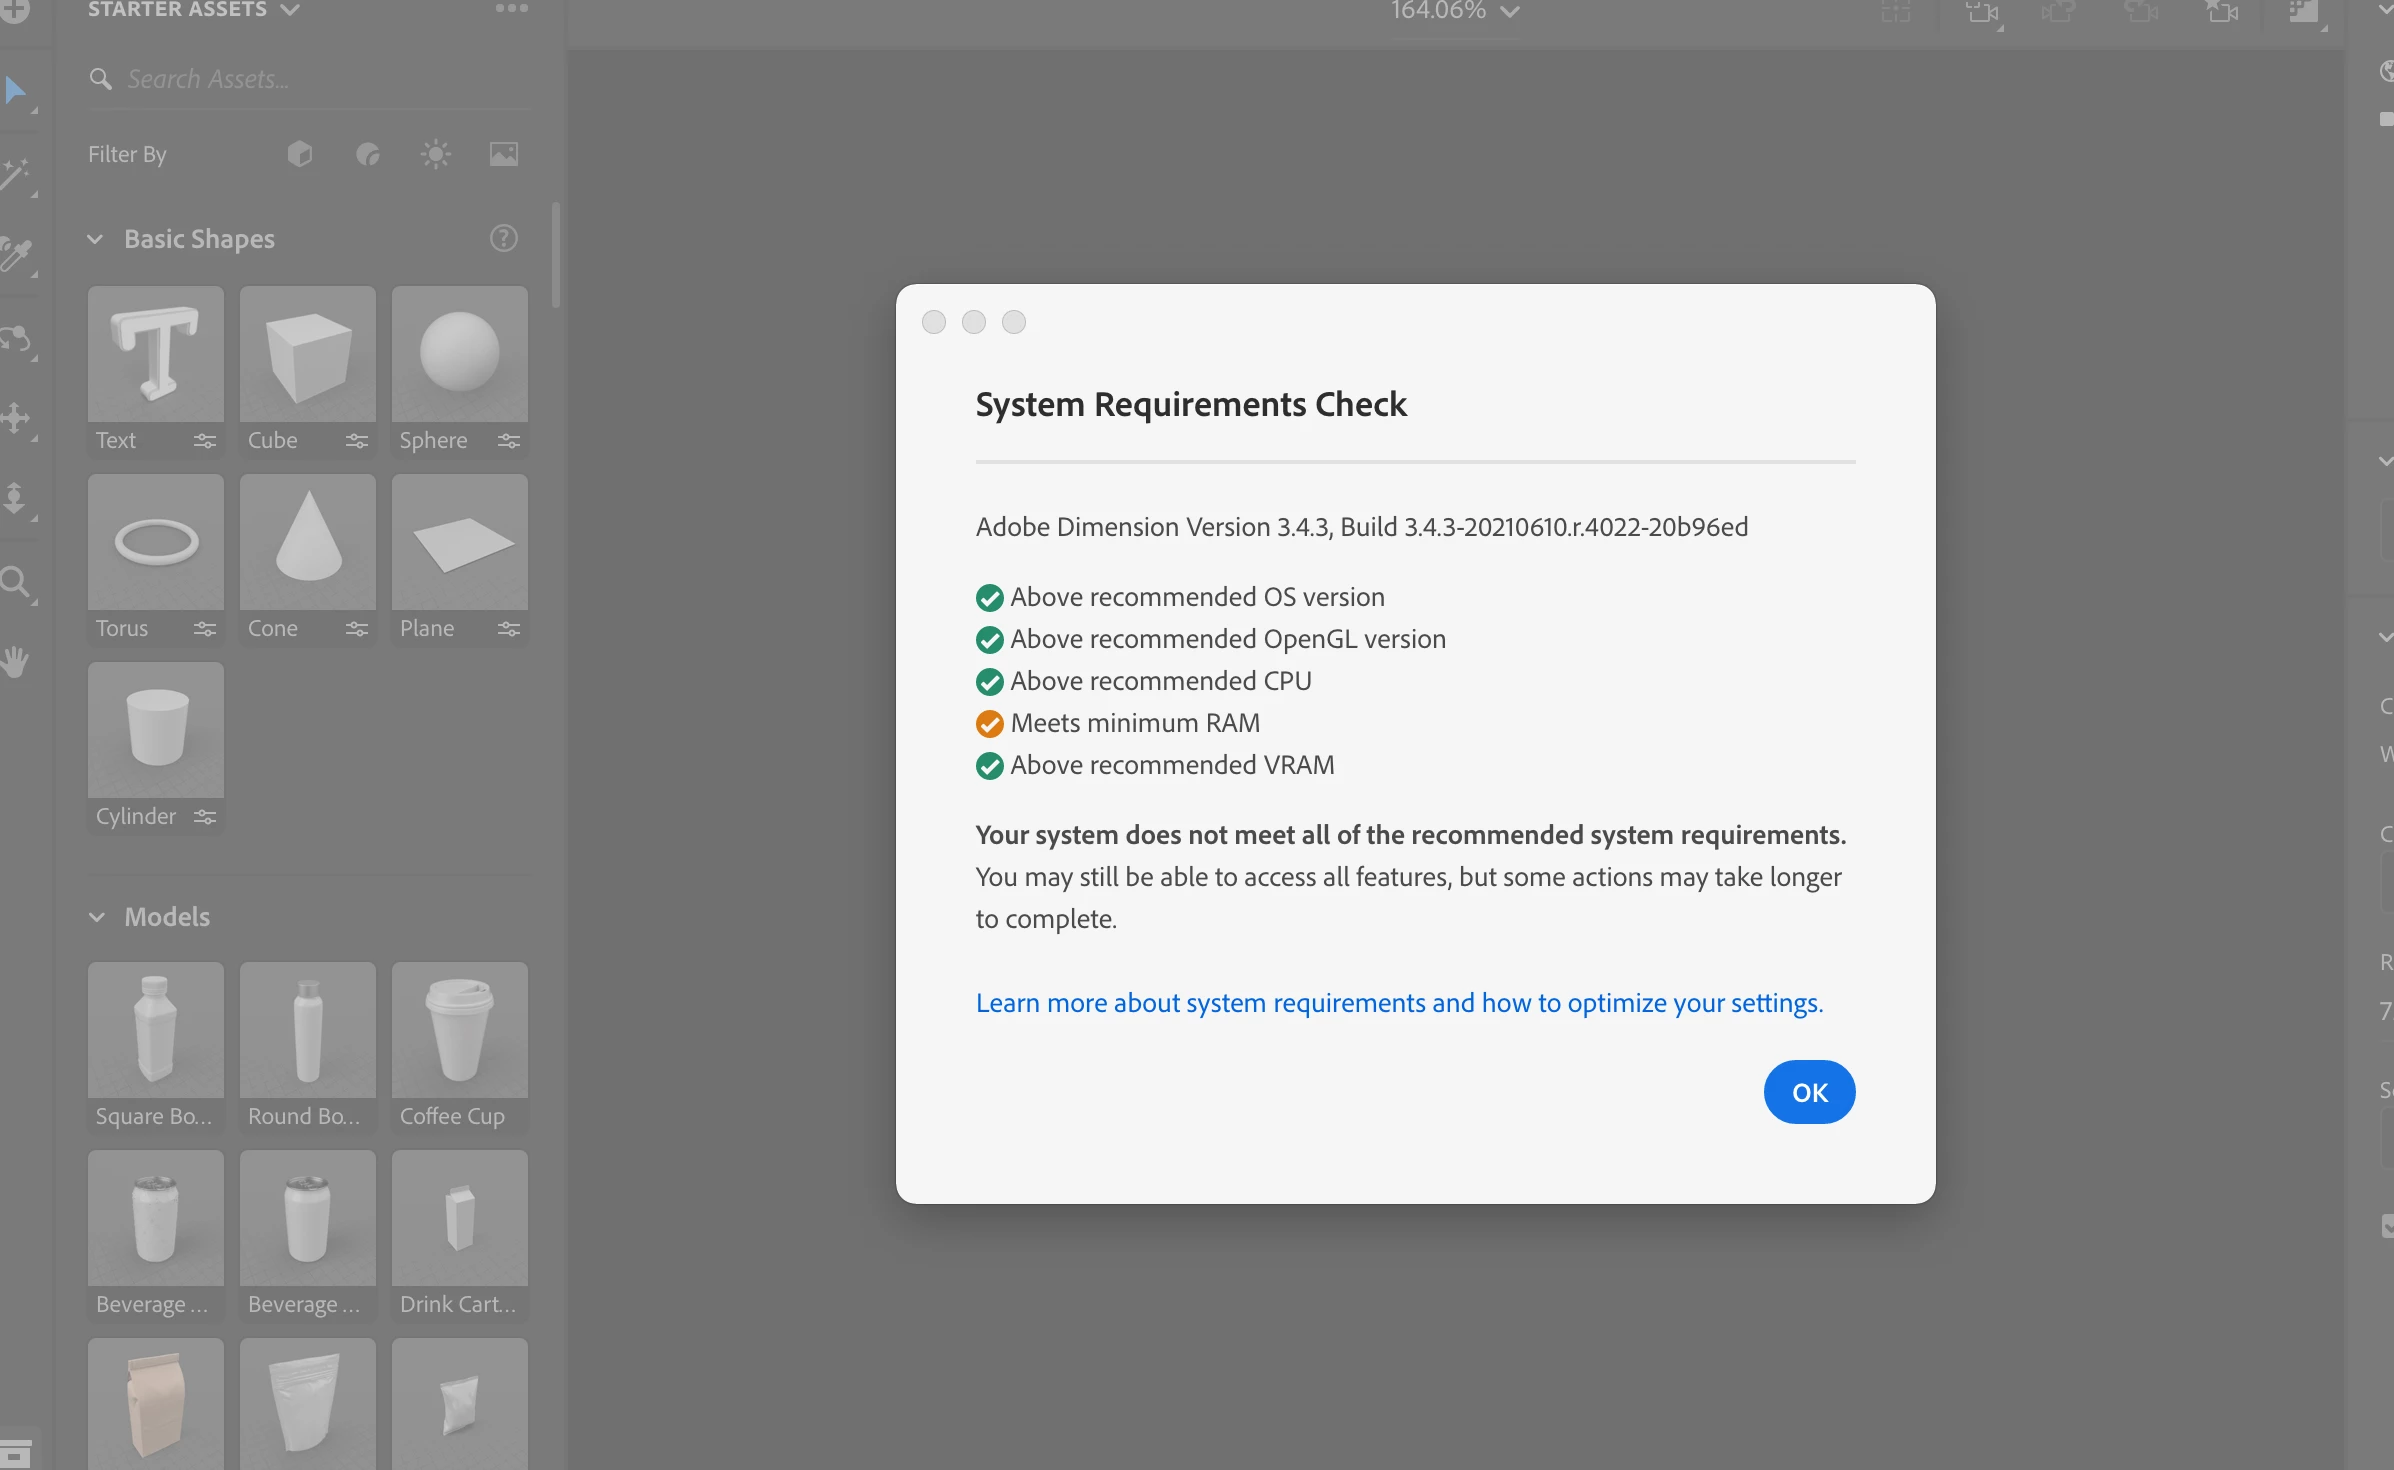Filter assets by lights icon
Viewport: 2394px width, 1470px height.
(x=436, y=154)
